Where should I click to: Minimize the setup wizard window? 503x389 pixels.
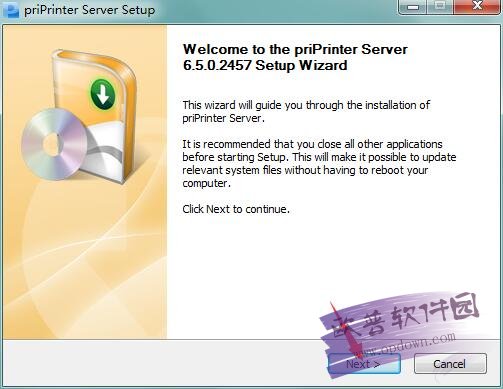pyautogui.click(x=412, y=7)
